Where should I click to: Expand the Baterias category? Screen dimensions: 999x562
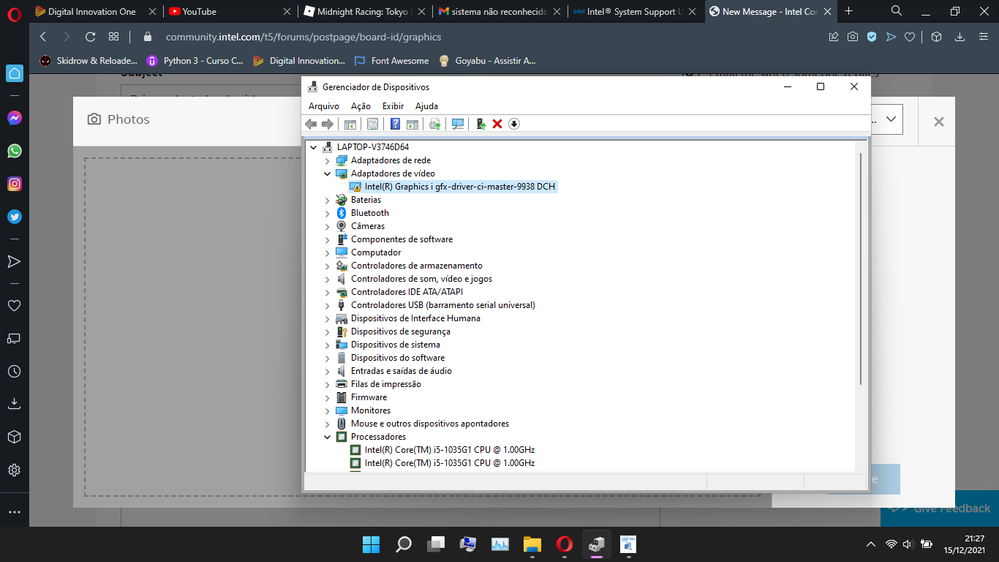(327, 200)
